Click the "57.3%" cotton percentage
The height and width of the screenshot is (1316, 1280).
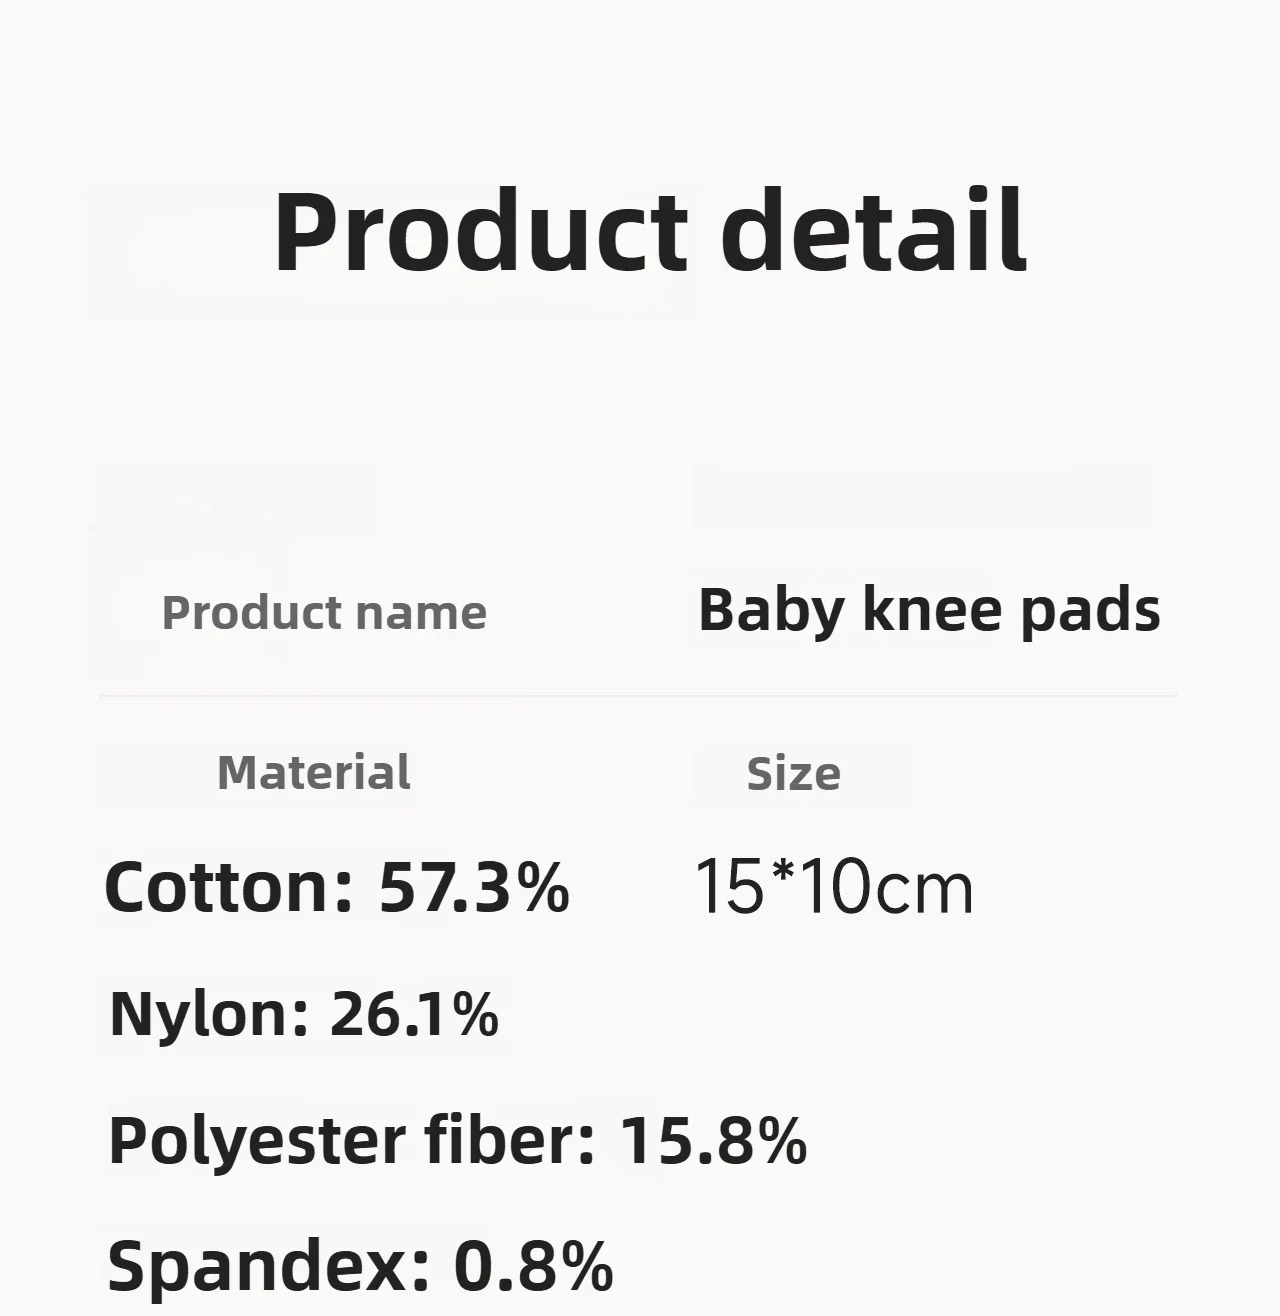point(474,887)
